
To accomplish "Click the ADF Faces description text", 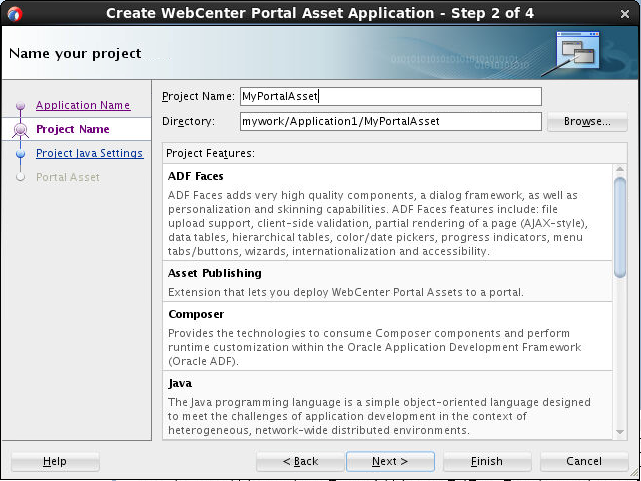I will click(378, 223).
